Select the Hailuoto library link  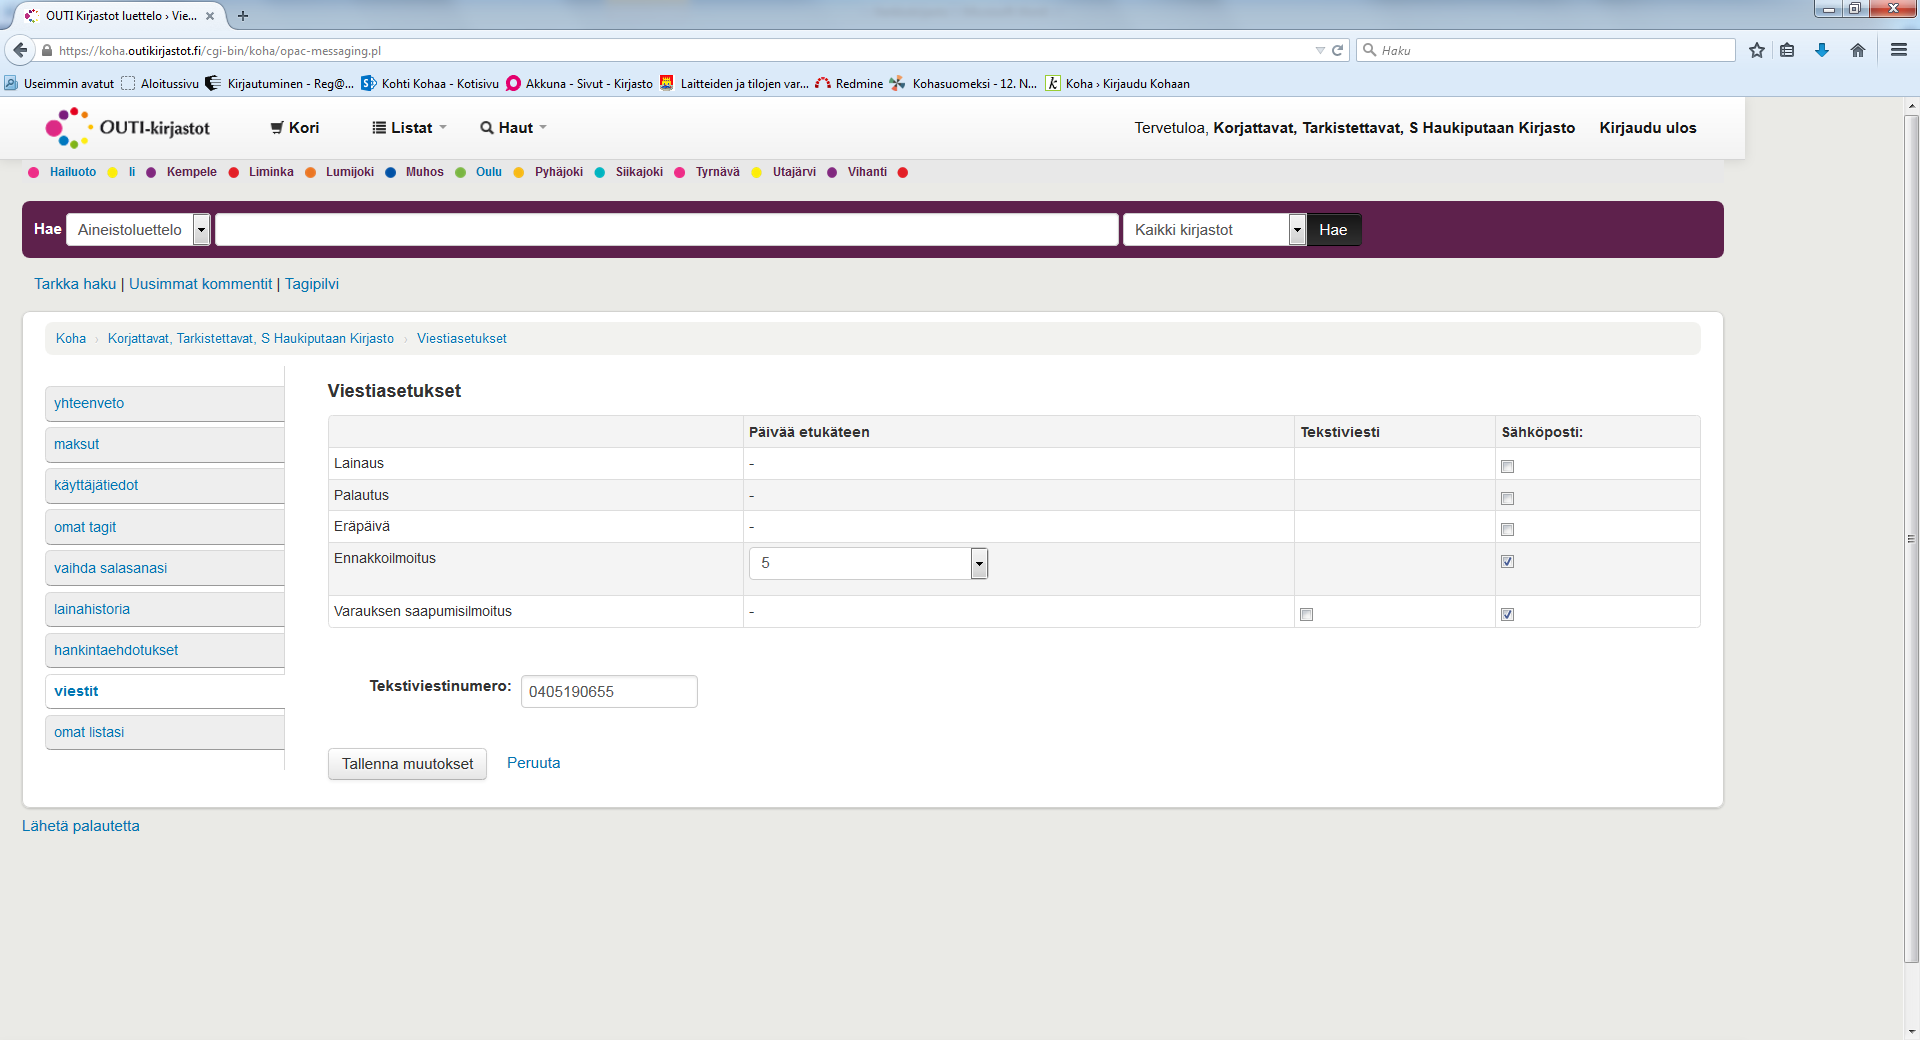(73, 172)
